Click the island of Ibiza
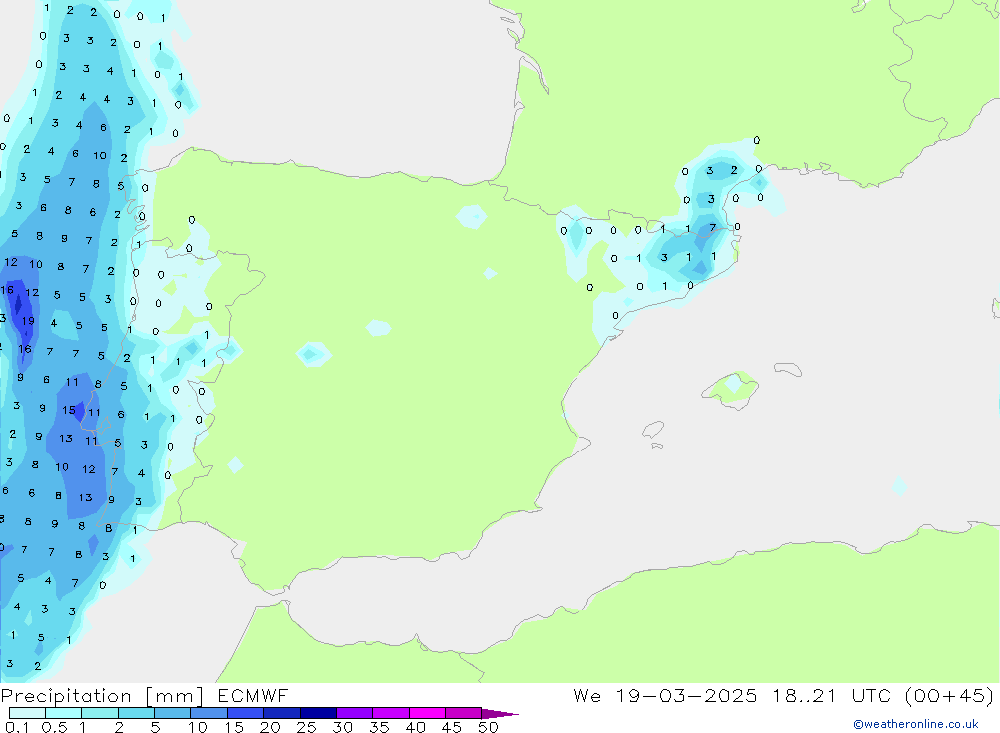Viewport: 1000px width, 733px height. tap(652, 430)
